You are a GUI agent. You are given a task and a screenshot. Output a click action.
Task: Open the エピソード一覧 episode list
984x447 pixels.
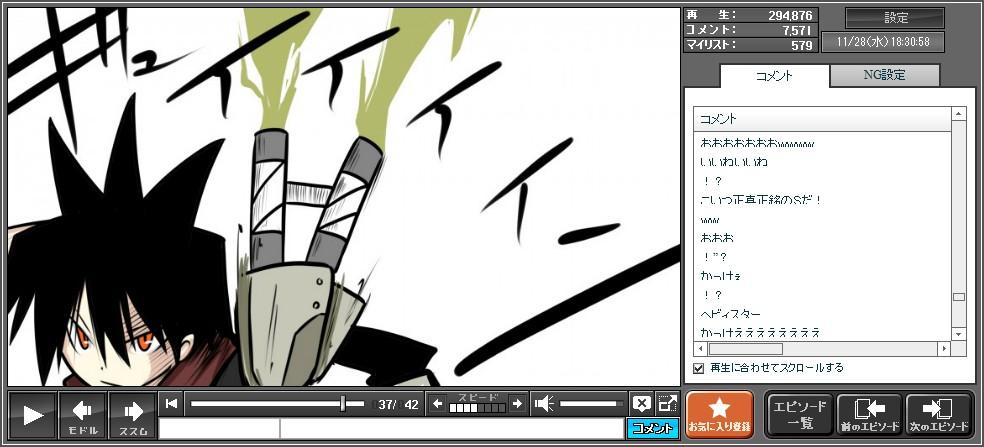799,415
